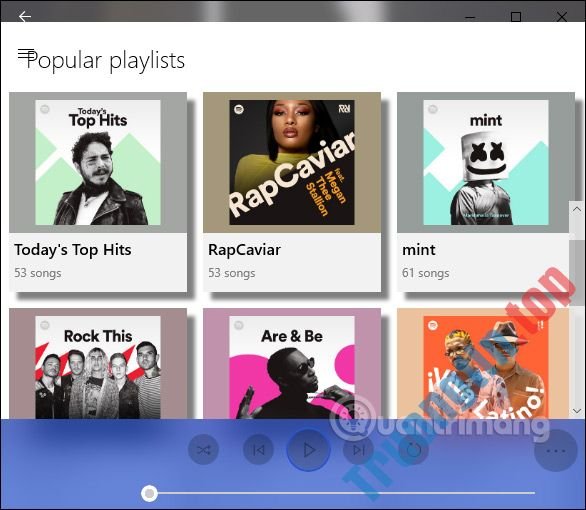Open the mint playlist cover
This screenshot has width=586, height=510.
pyautogui.click(x=486, y=163)
